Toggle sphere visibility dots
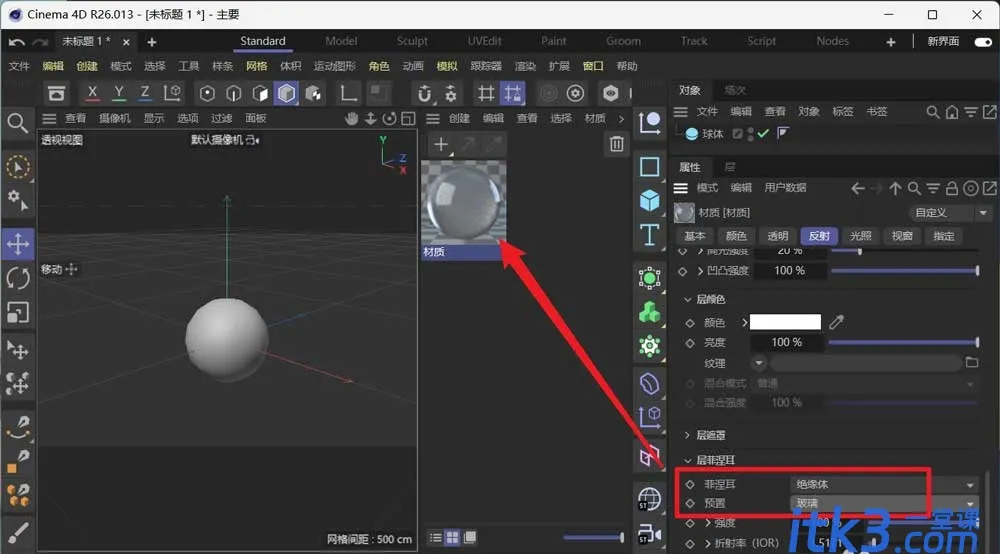1000x554 pixels. click(x=751, y=133)
